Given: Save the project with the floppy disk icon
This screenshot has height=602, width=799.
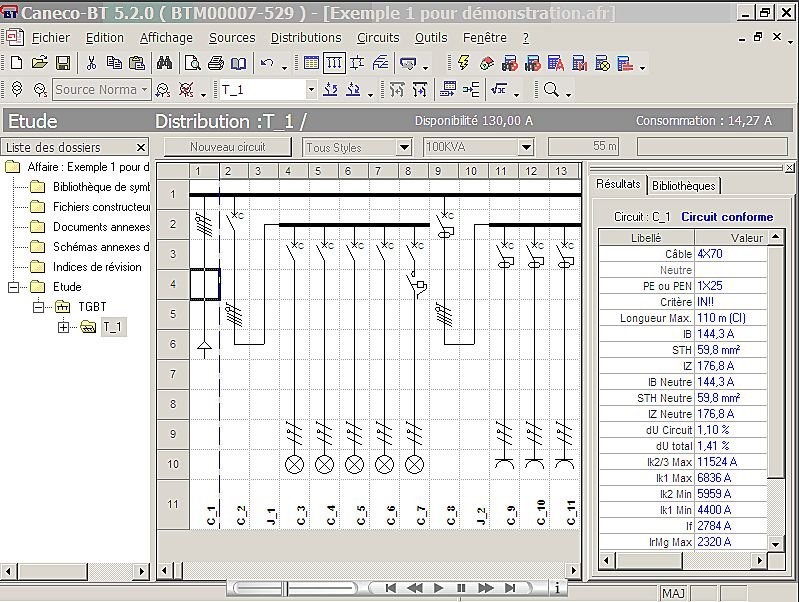Looking at the screenshot, I should (63, 63).
